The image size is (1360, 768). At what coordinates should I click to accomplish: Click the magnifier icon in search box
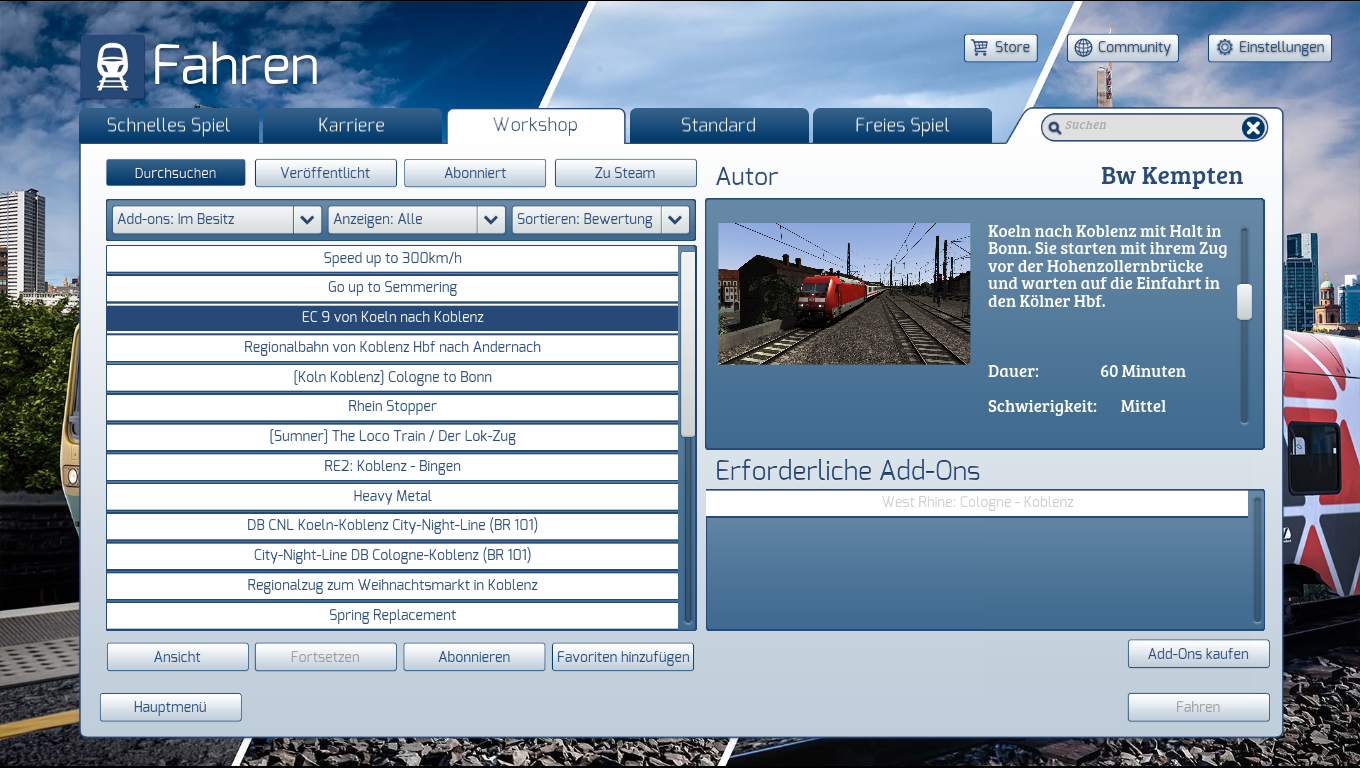(x=1054, y=128)
